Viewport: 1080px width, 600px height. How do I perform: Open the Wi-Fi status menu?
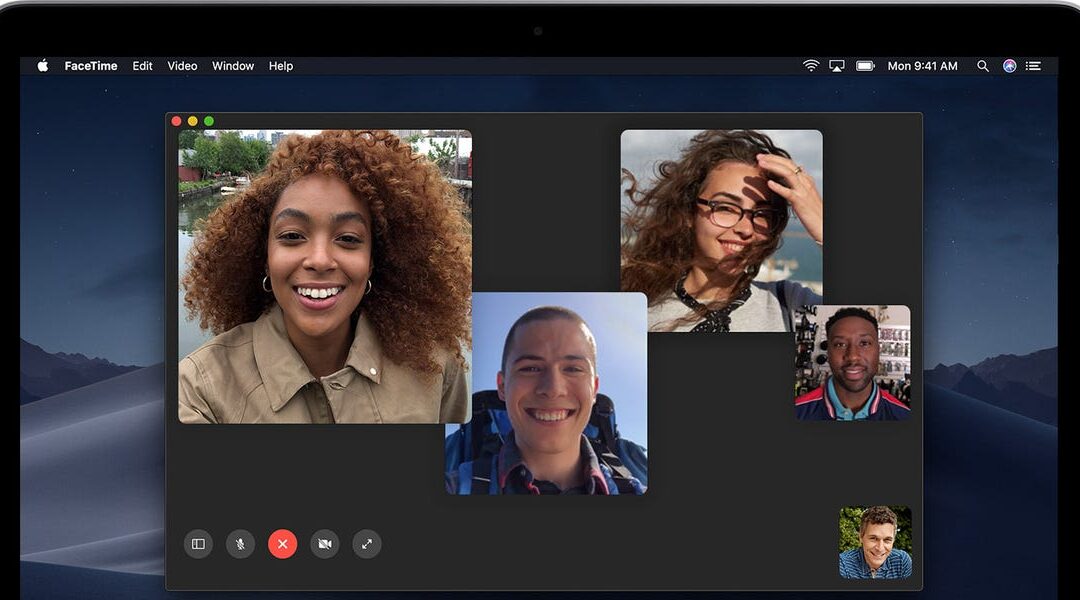tap(810, 66)
